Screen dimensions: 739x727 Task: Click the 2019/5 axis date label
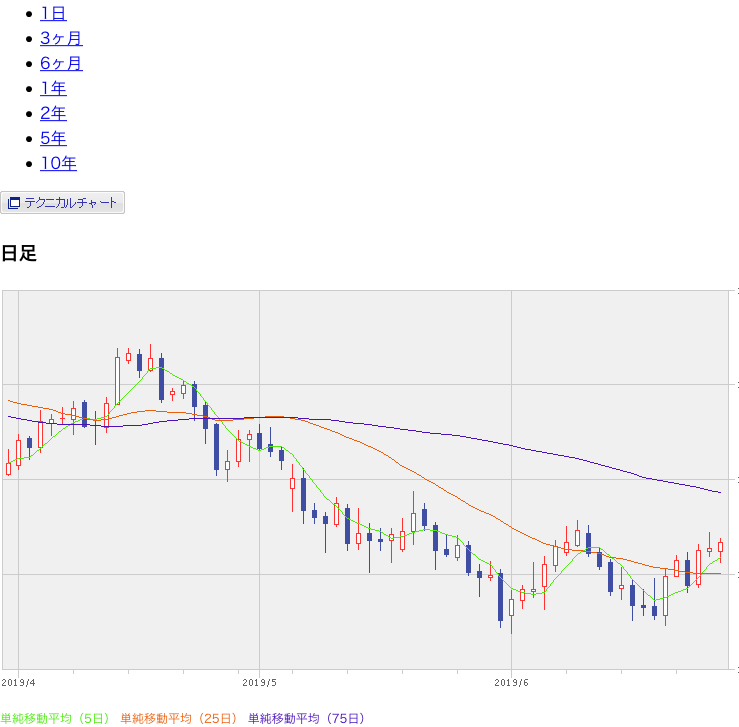coord(259,683)
